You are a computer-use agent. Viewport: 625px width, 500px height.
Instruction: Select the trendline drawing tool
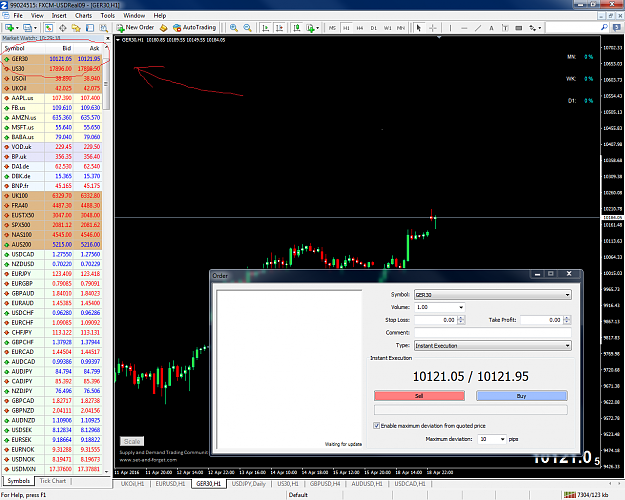click(x=478, y=28)
